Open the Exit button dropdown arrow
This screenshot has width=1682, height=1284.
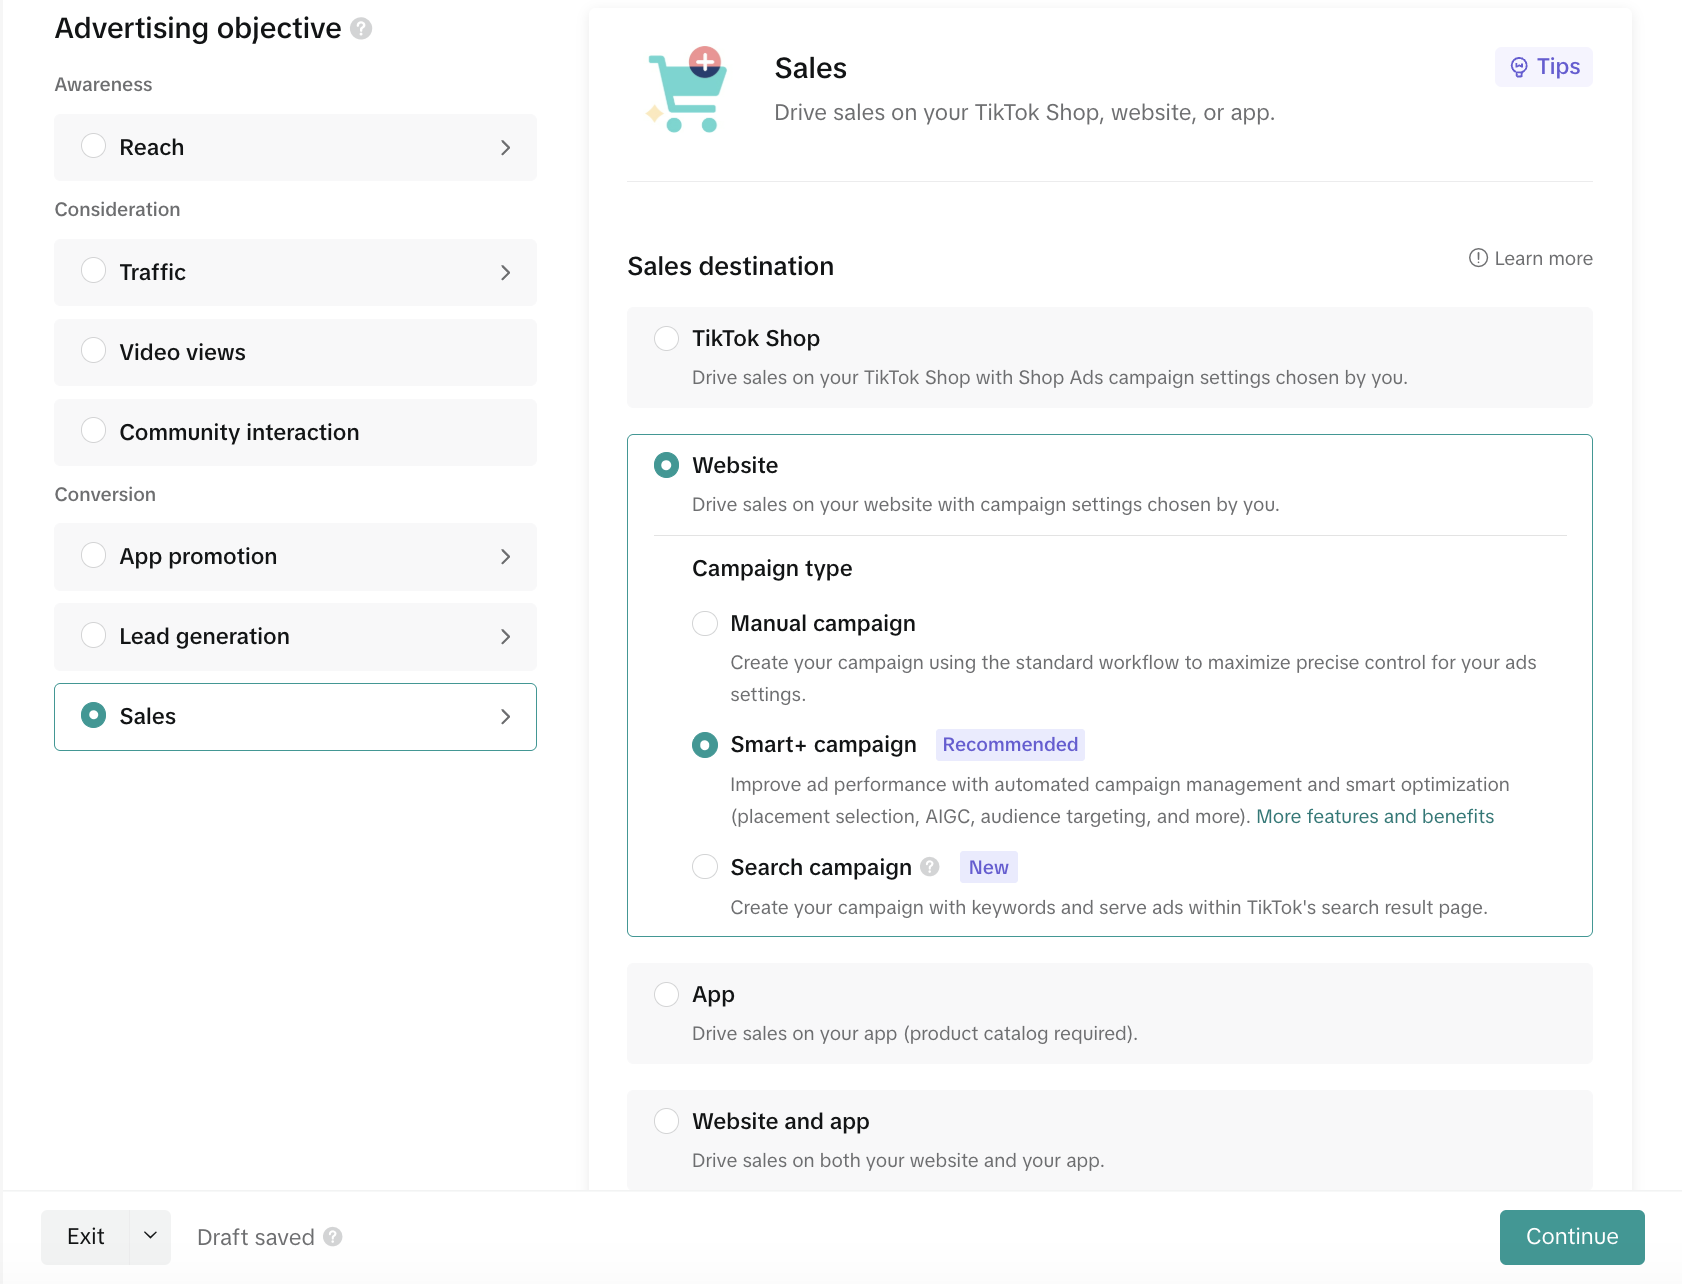150,1236
